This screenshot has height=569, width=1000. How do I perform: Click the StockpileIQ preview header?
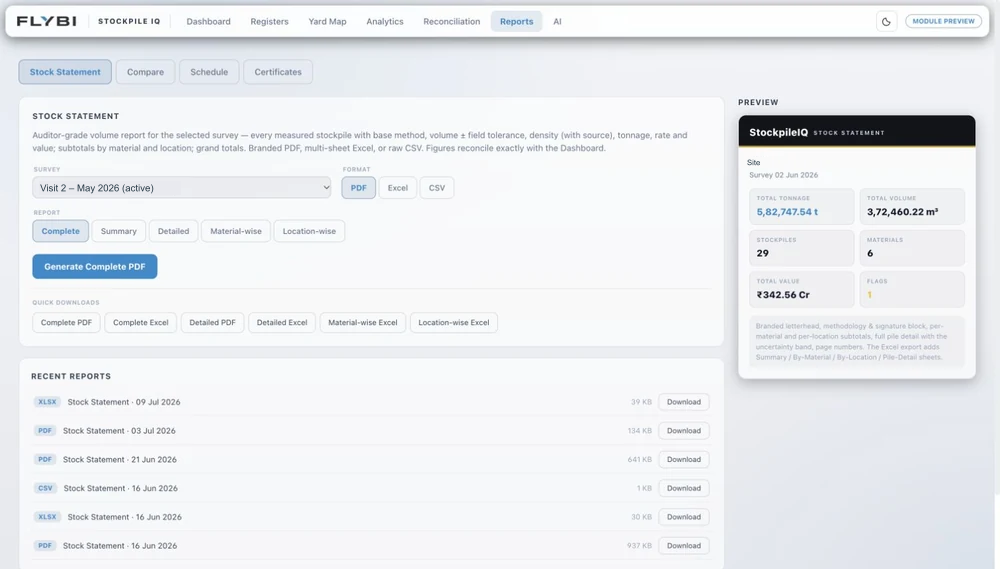857,131
